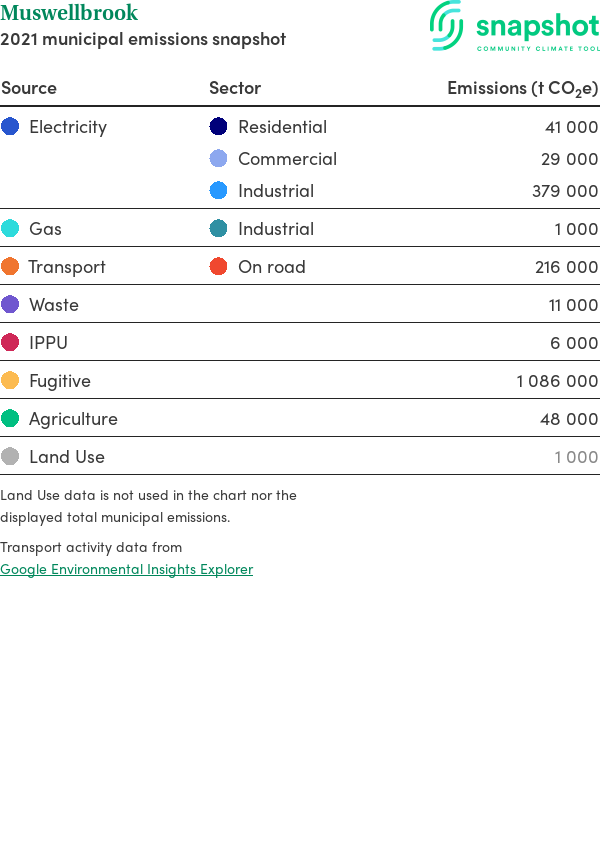Screen dimensions: 600x850
Task: Click the On road sector dot
Action: [x=219, y=267]
